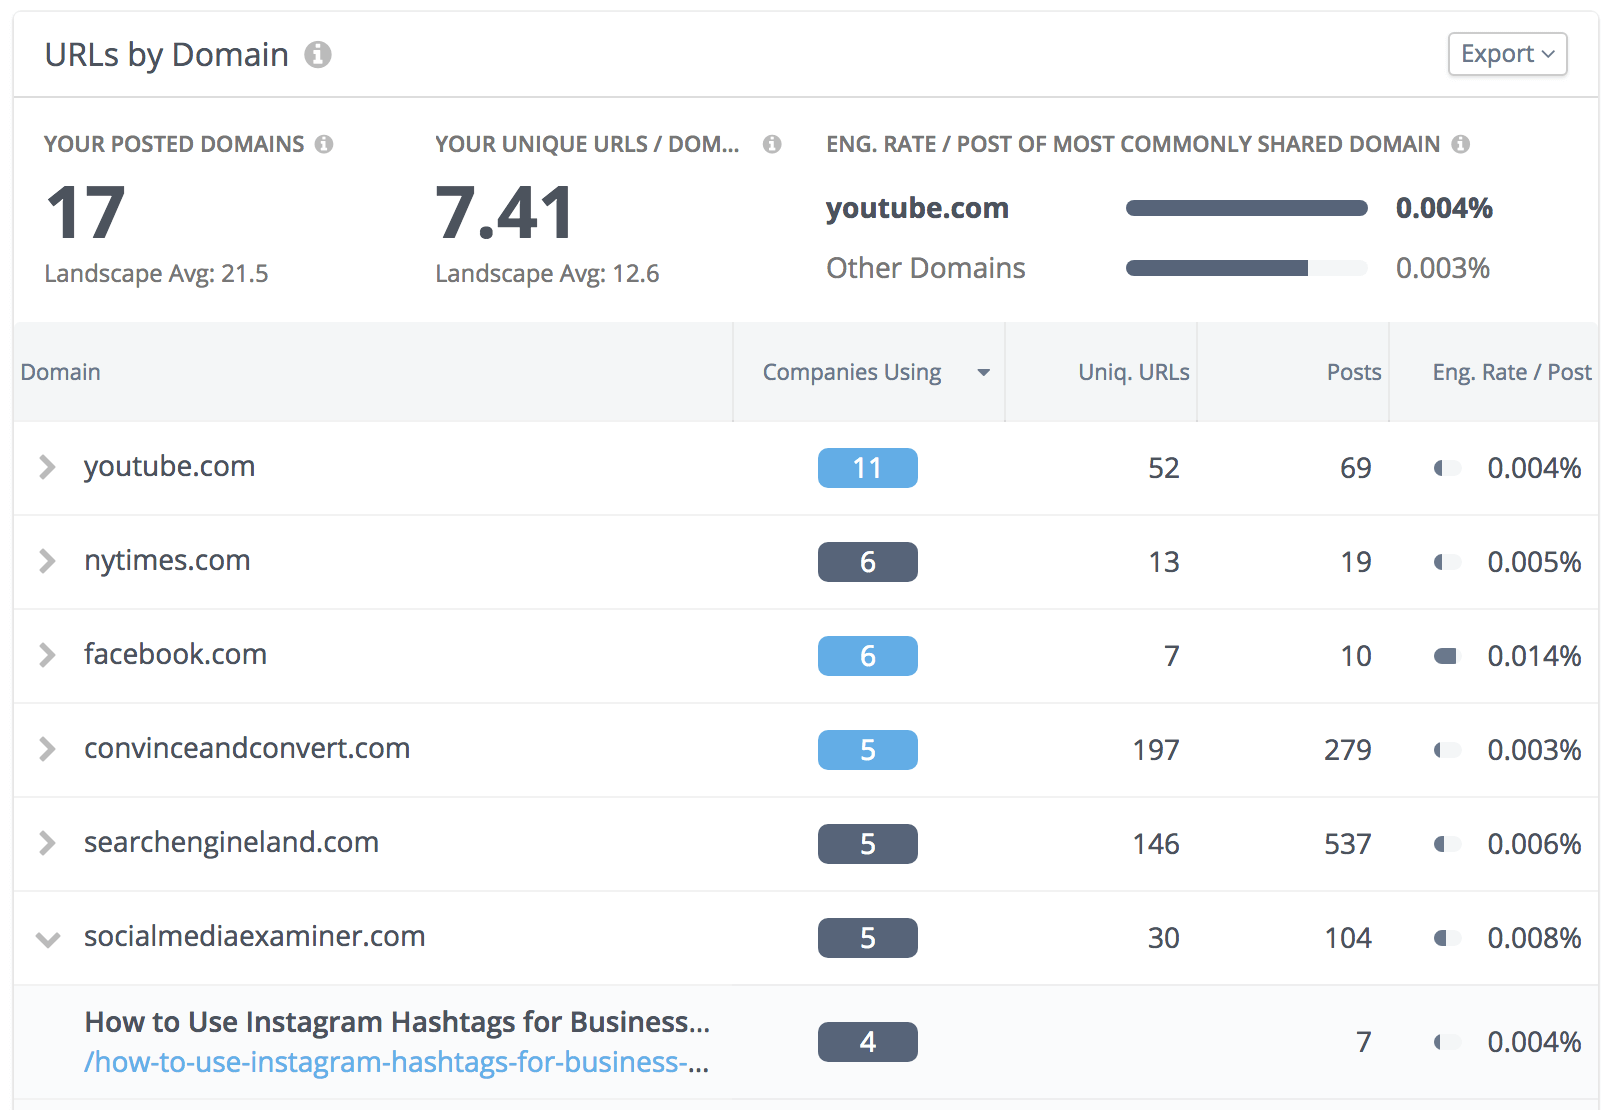The height and width of the screenshot is (1110, 1612).
Task: Open info icon next to Your Posted Domains
Action: [x=324, y=144]
